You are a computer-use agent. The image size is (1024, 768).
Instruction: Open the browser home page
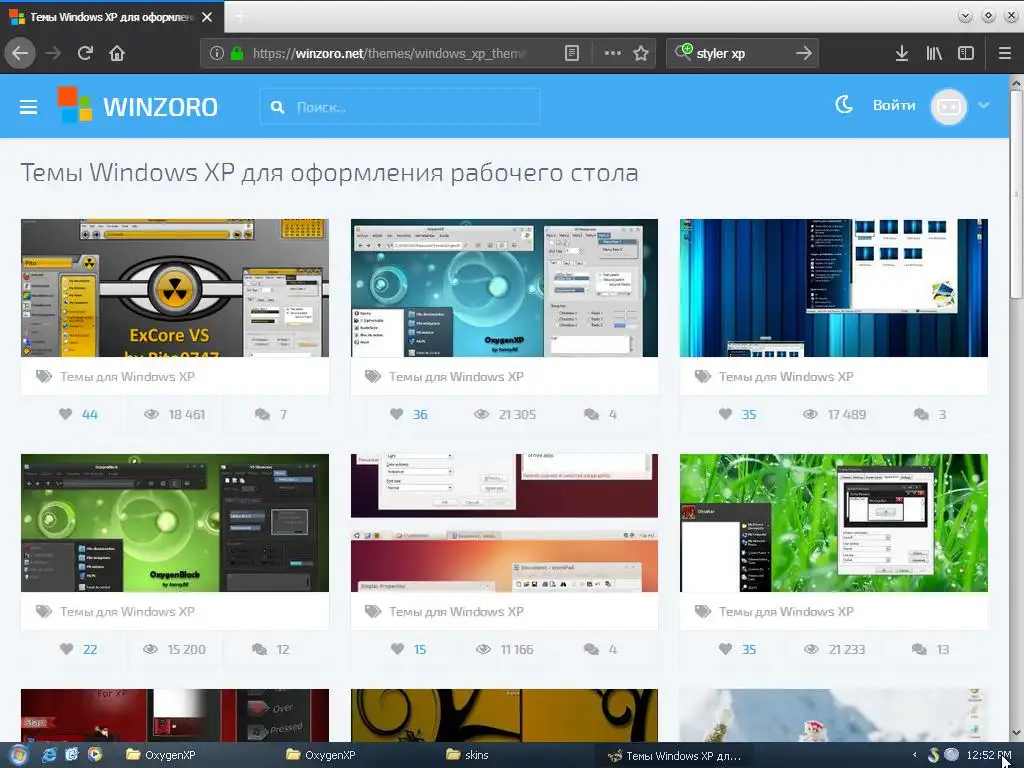point(117,53)
